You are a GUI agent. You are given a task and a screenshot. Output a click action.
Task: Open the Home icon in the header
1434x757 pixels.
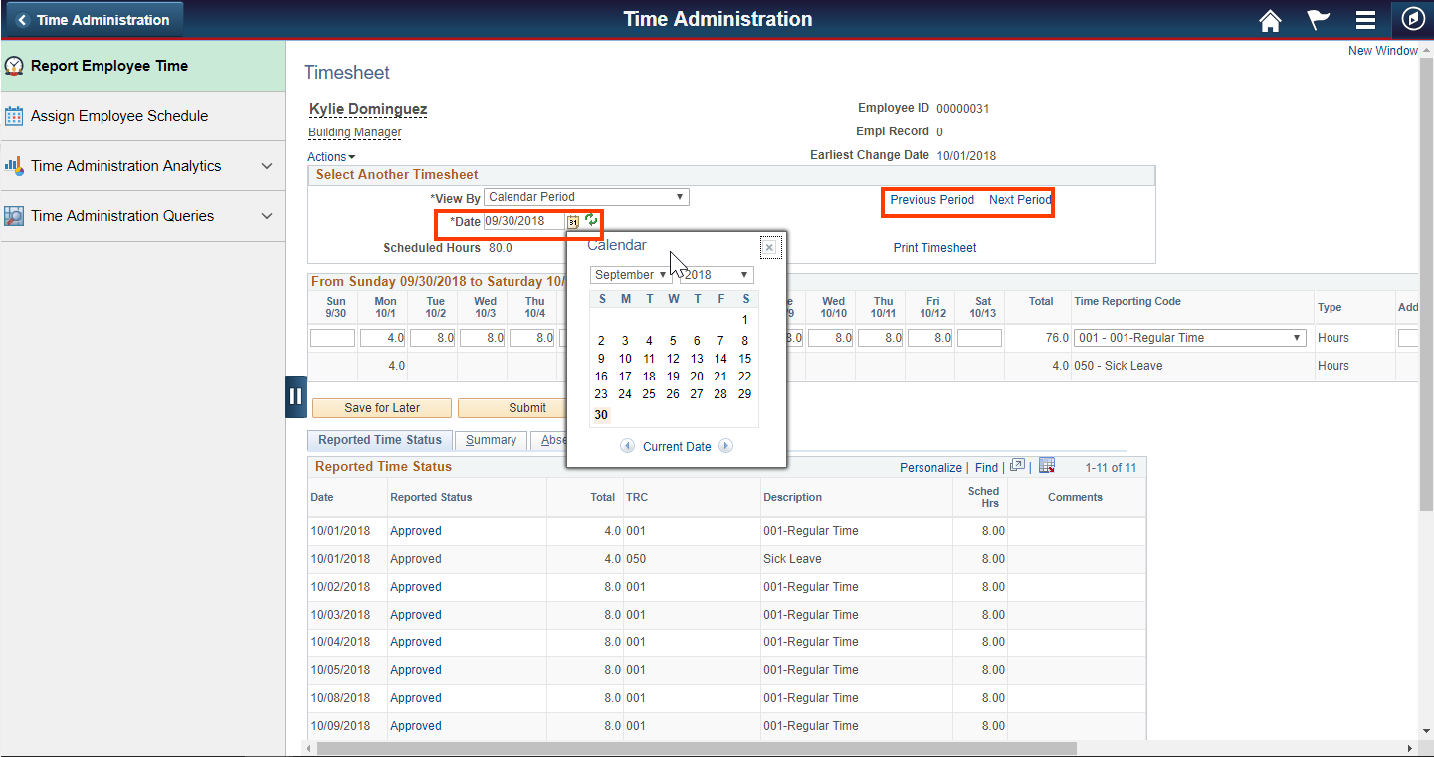(1270, 19)
